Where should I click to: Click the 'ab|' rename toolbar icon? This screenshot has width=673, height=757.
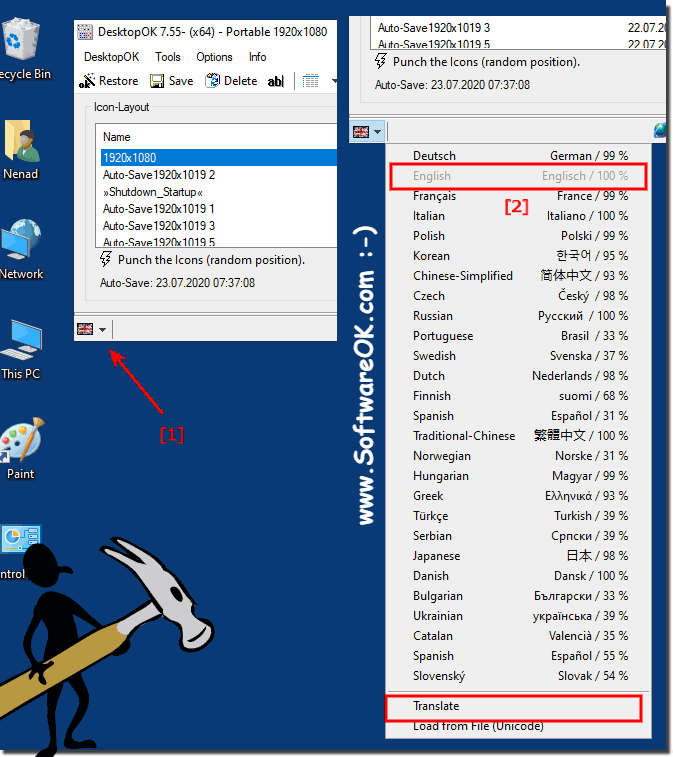[x=276, y=81]
